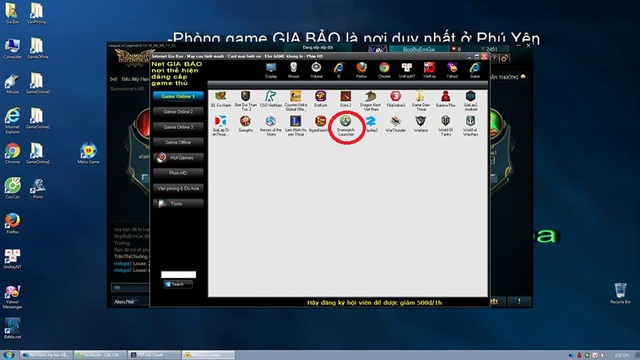Switch to Game Online 3 category
This screenshot has height=360, width=640.
[x=178, y=127]
